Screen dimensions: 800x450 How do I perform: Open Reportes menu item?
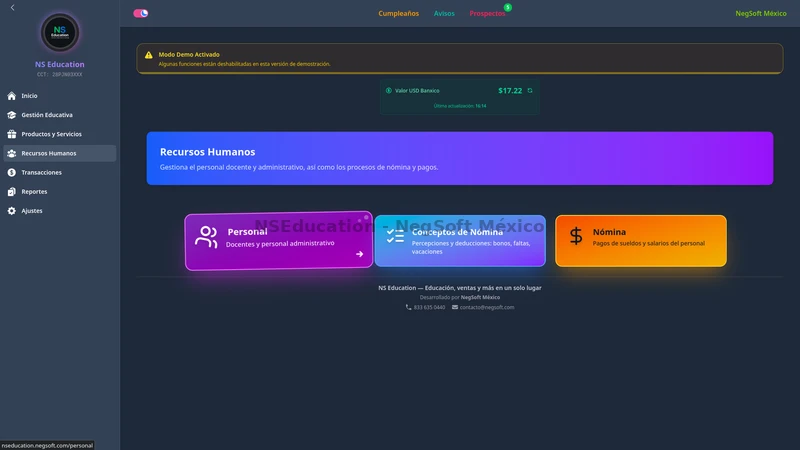click(x=60, y=191)
